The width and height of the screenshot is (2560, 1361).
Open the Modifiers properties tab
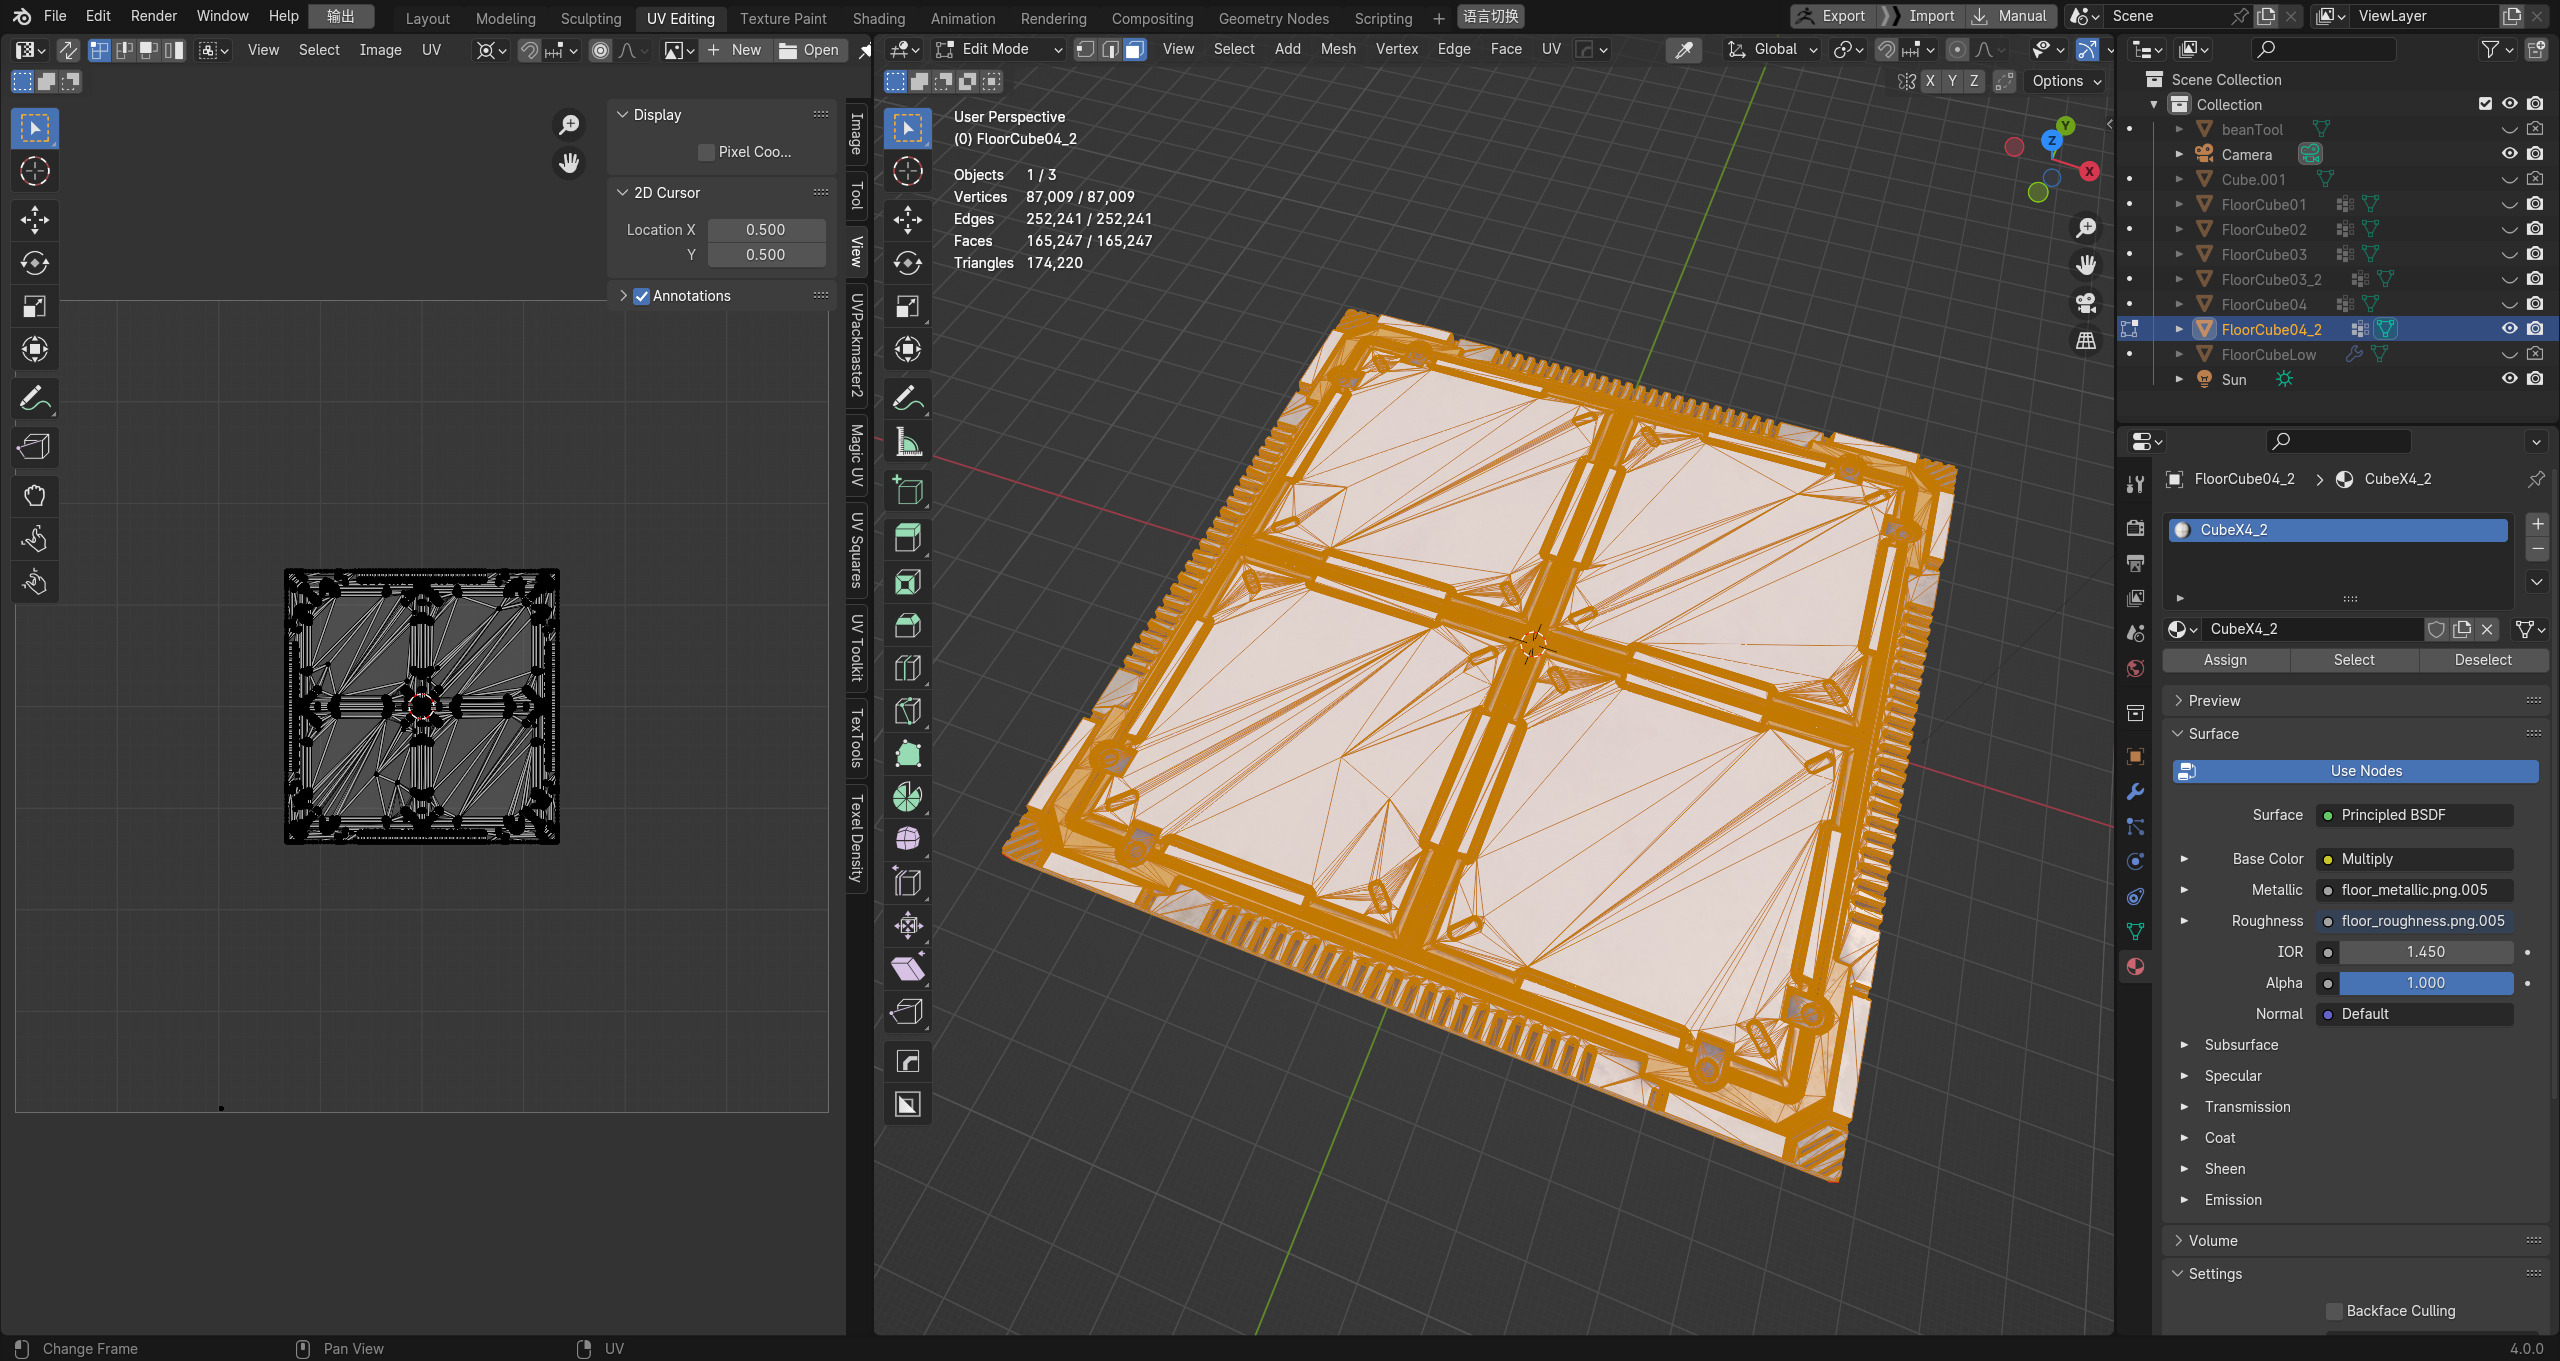[2135, 792]
